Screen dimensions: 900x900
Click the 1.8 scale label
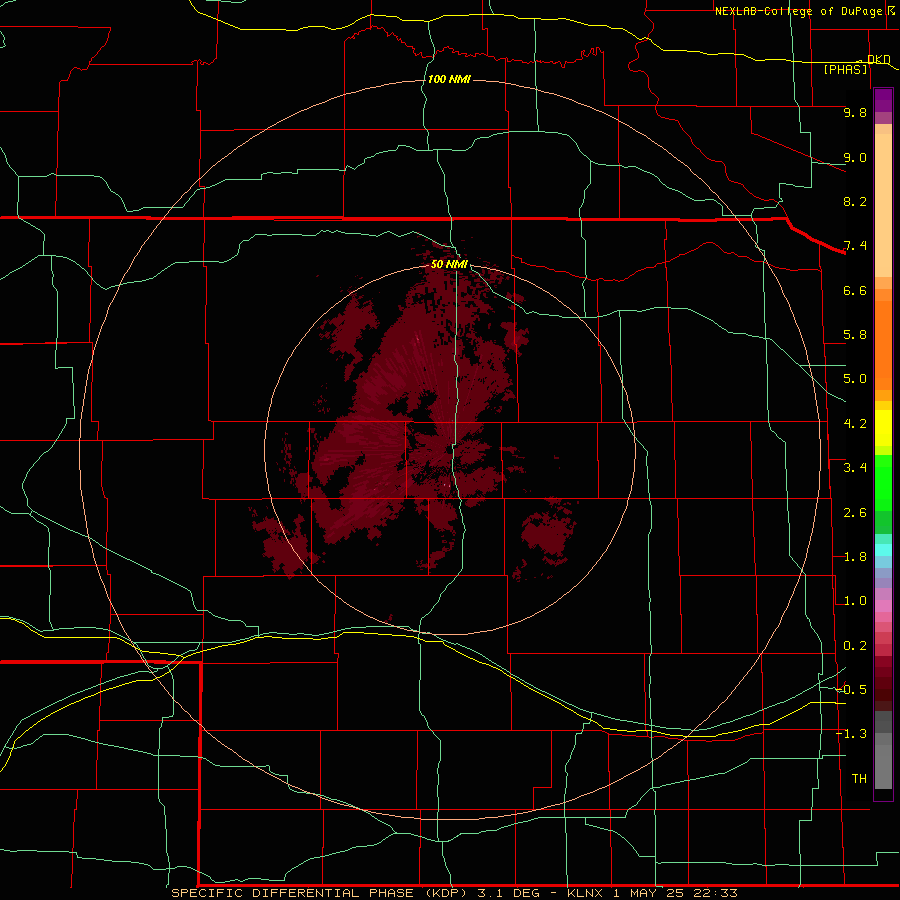click(x=855, y=557)
